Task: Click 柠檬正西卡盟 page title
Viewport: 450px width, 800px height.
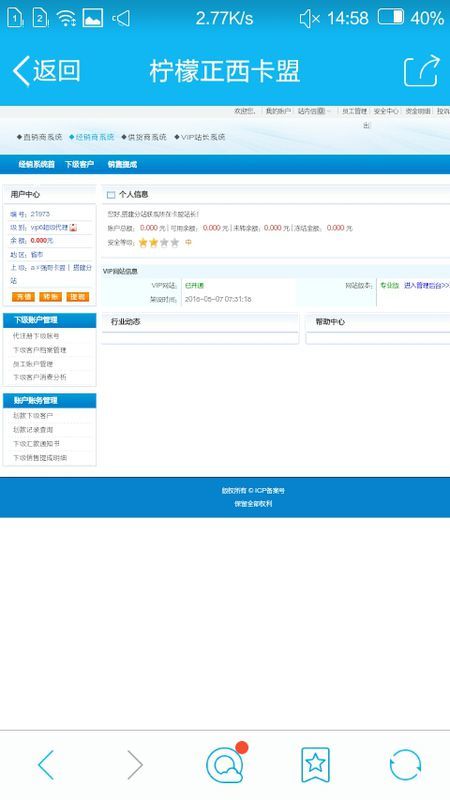Action: [x=224, y=71]
